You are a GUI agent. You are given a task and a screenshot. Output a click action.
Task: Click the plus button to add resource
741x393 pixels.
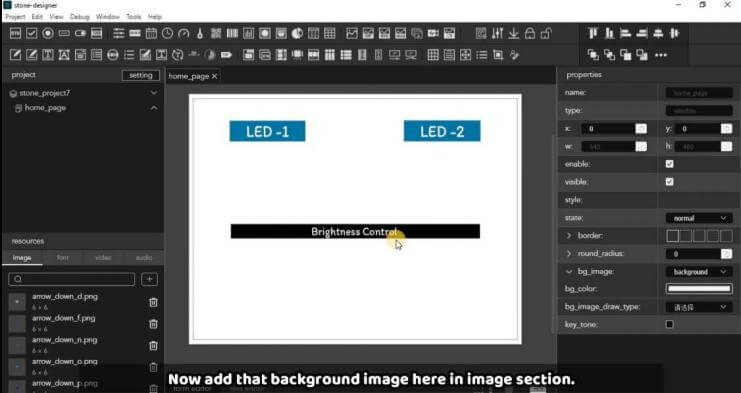pos(149,279)
